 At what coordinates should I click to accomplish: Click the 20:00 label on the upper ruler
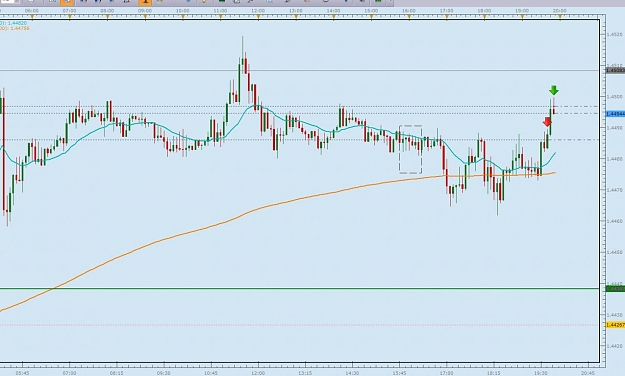pyautogui.click(x=560, y=11)
